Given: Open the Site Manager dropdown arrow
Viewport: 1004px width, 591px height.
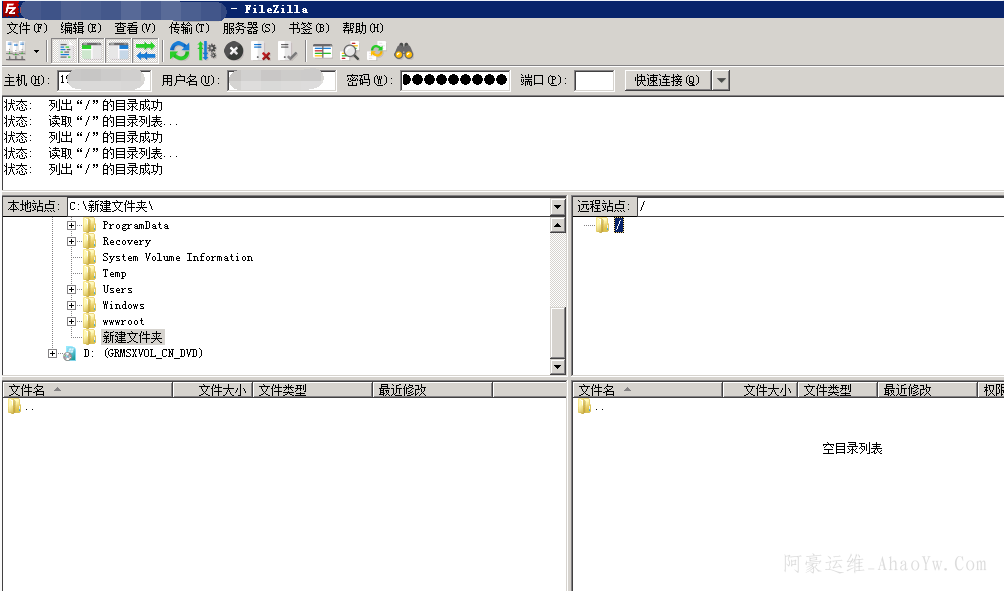Looking at the screenshot, I should pos(36,51).
